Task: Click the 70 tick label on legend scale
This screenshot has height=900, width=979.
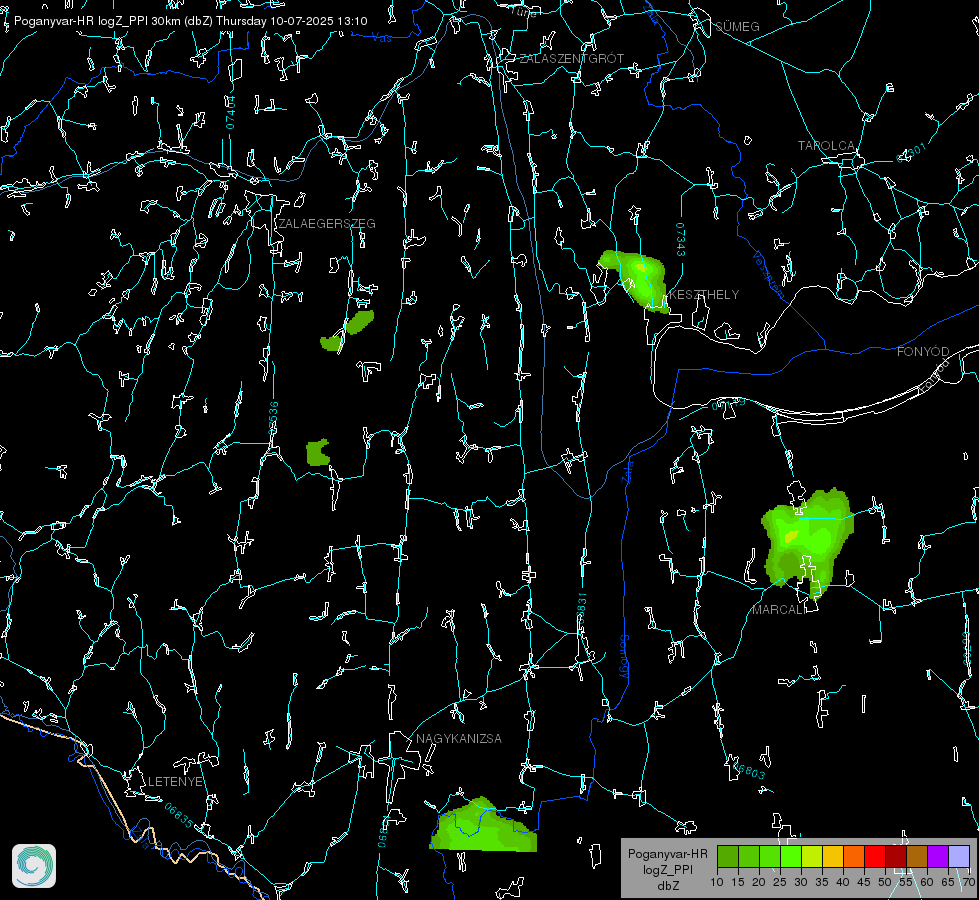Action: click(969, 883)
